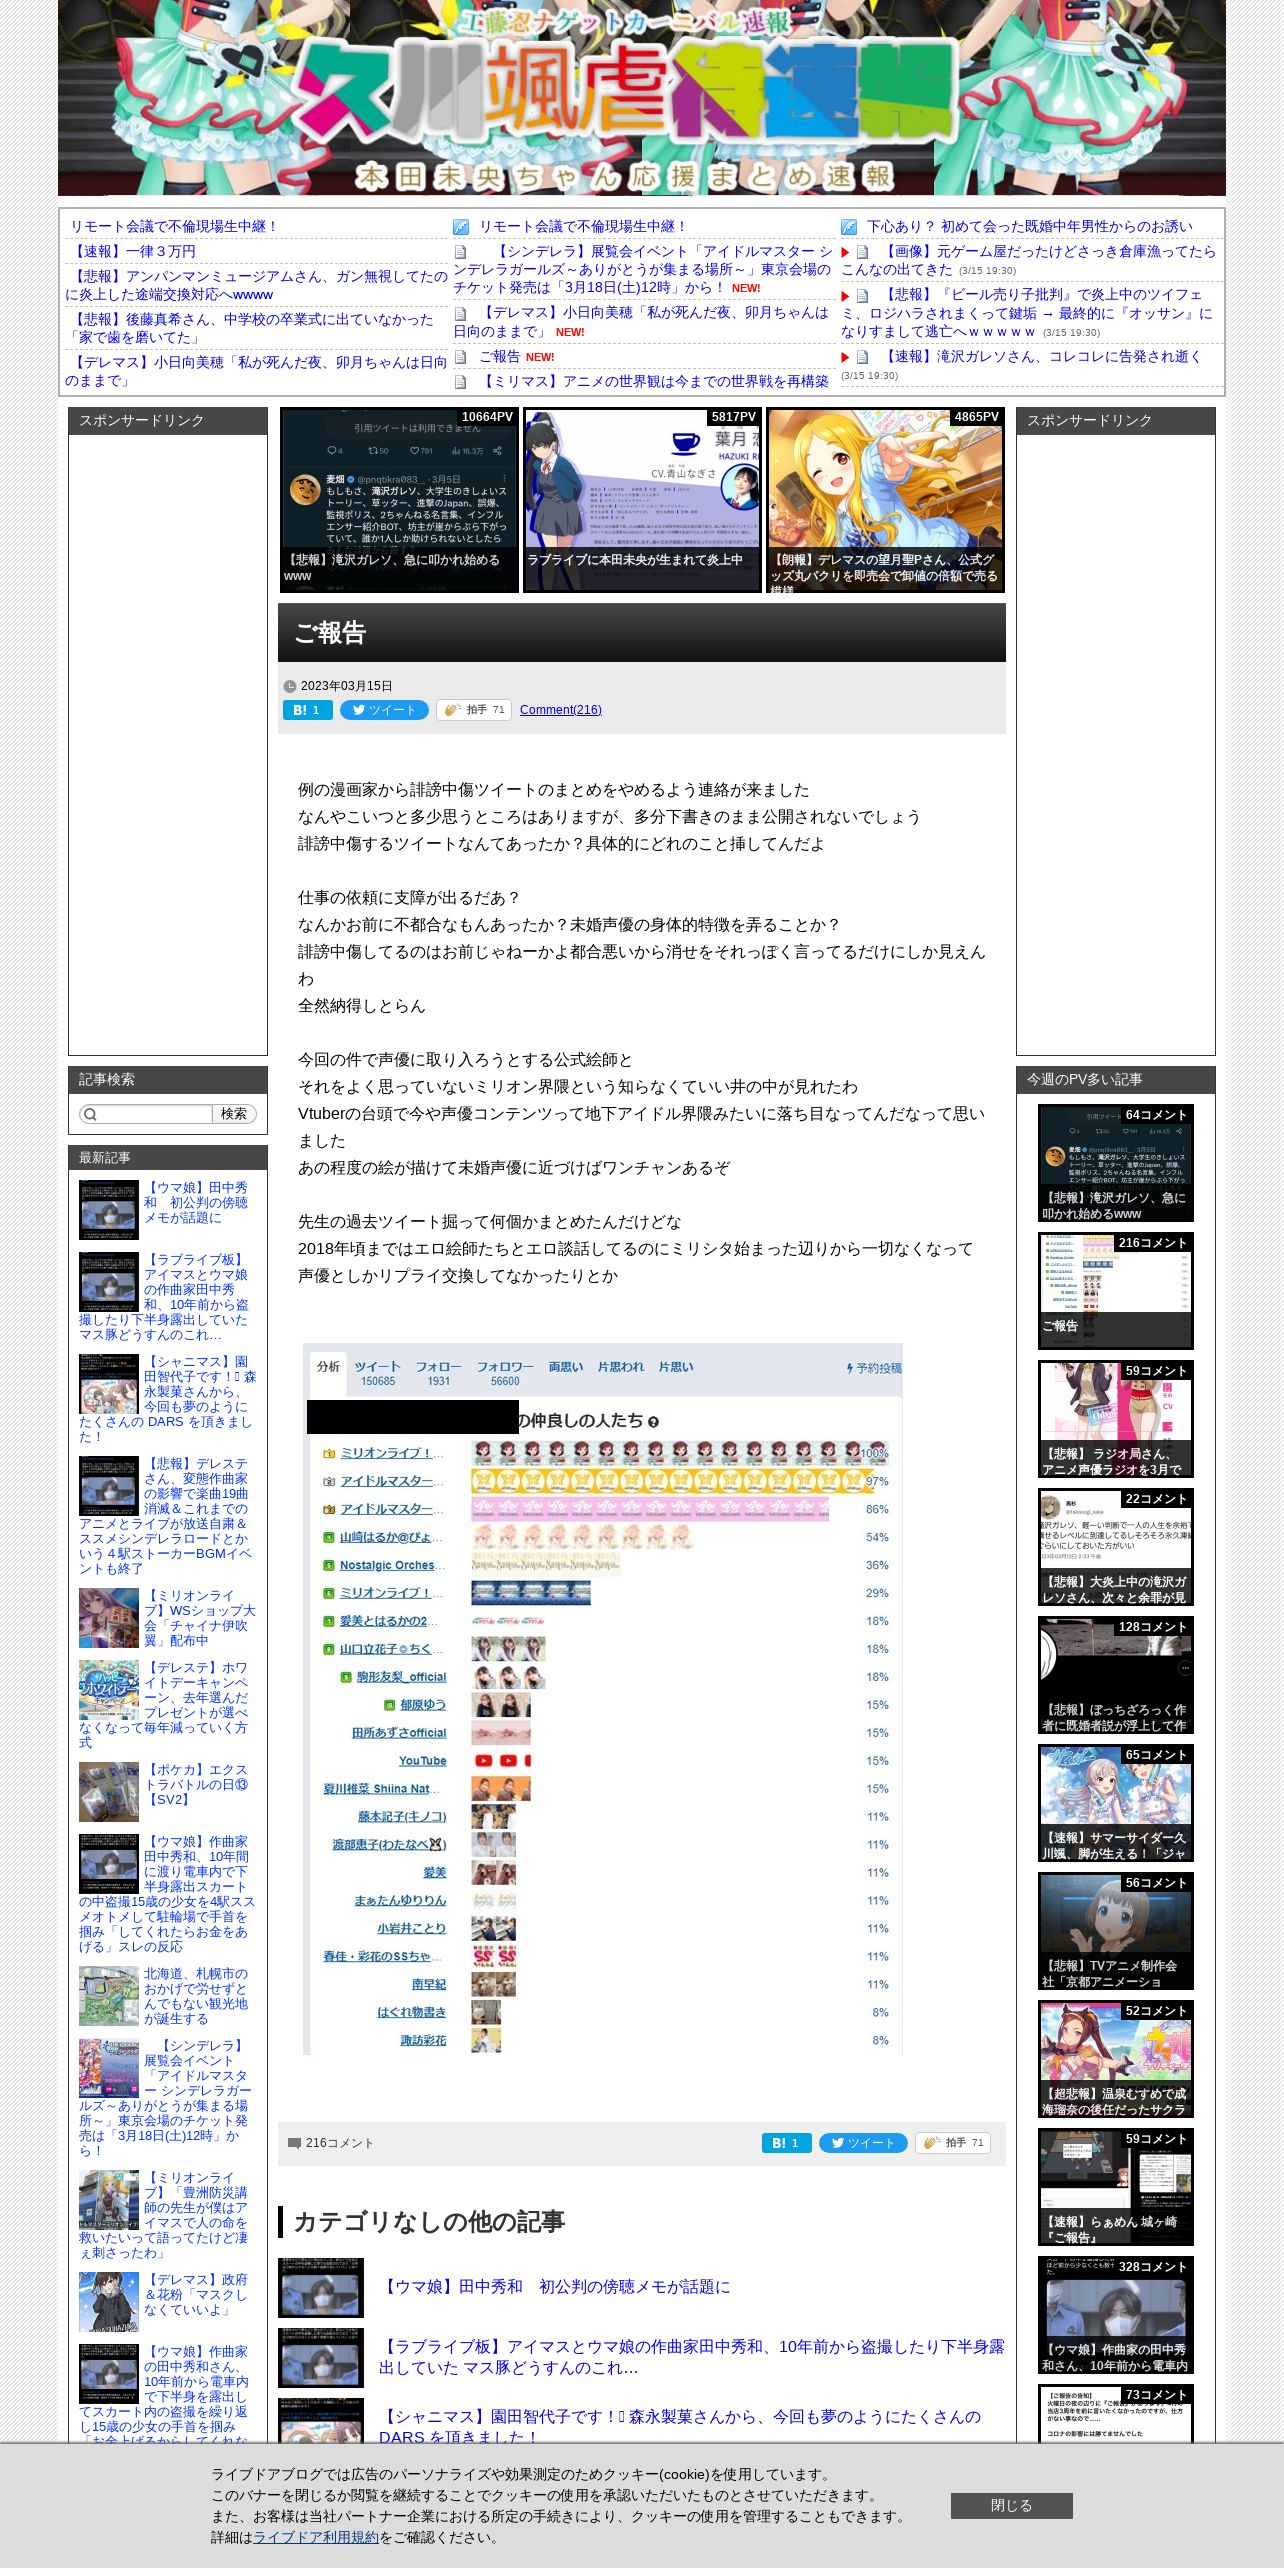Screen dimensions: 1284x2568
Task: Open the アンパンマンミュージアム headline link
Action: pos(256,285)
